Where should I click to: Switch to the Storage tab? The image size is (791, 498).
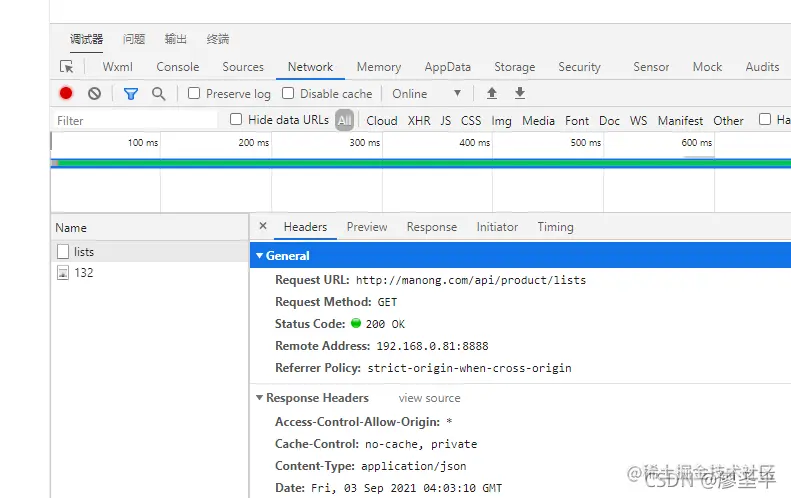(x=515, y=67)
